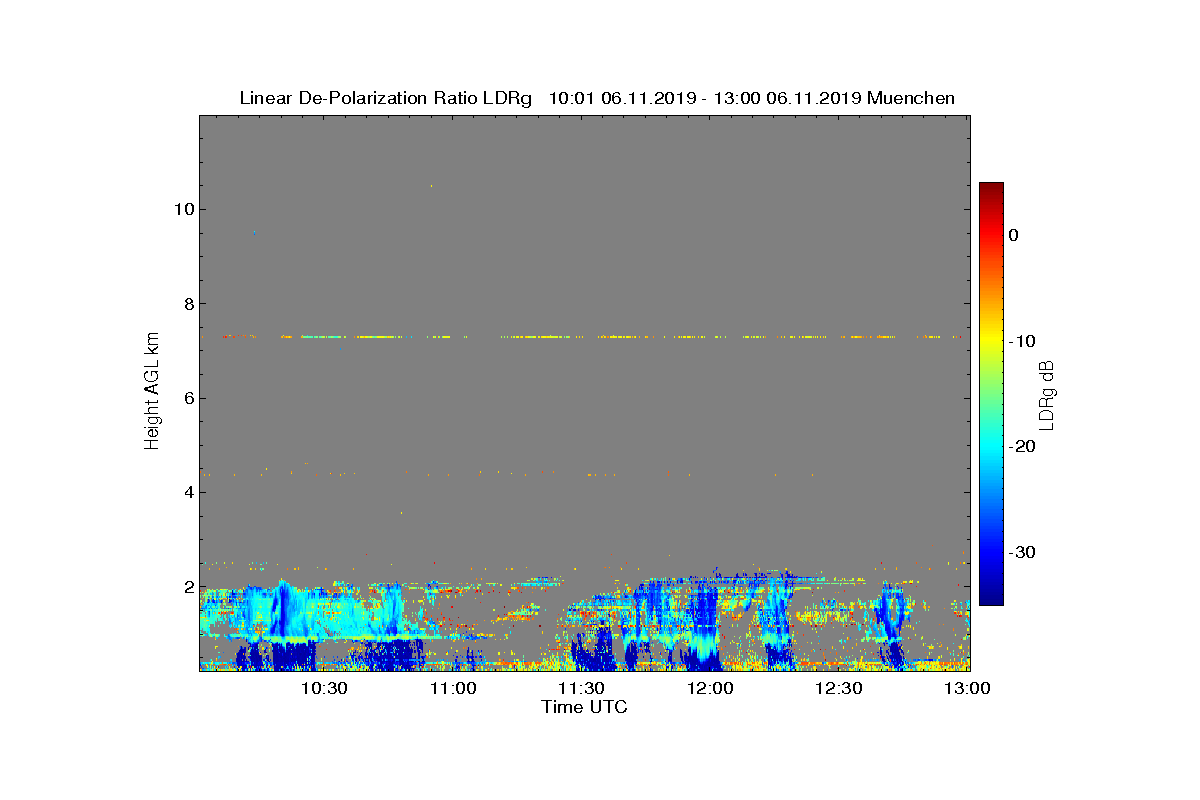
Task: Click the height tick label '6'
Action: pyautogui.click(x=188, y=398)
